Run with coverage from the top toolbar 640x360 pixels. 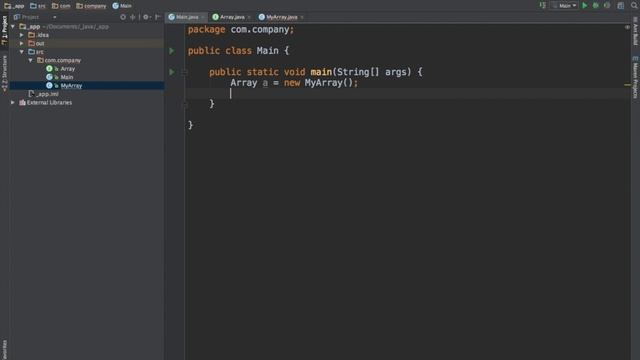pos(607,6)
